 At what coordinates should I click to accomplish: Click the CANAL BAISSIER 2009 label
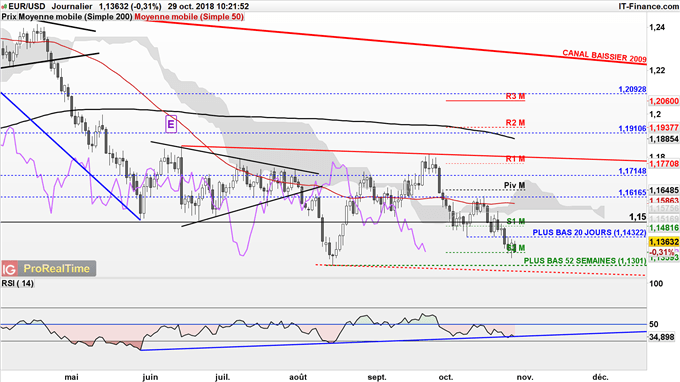coord(604,56)
